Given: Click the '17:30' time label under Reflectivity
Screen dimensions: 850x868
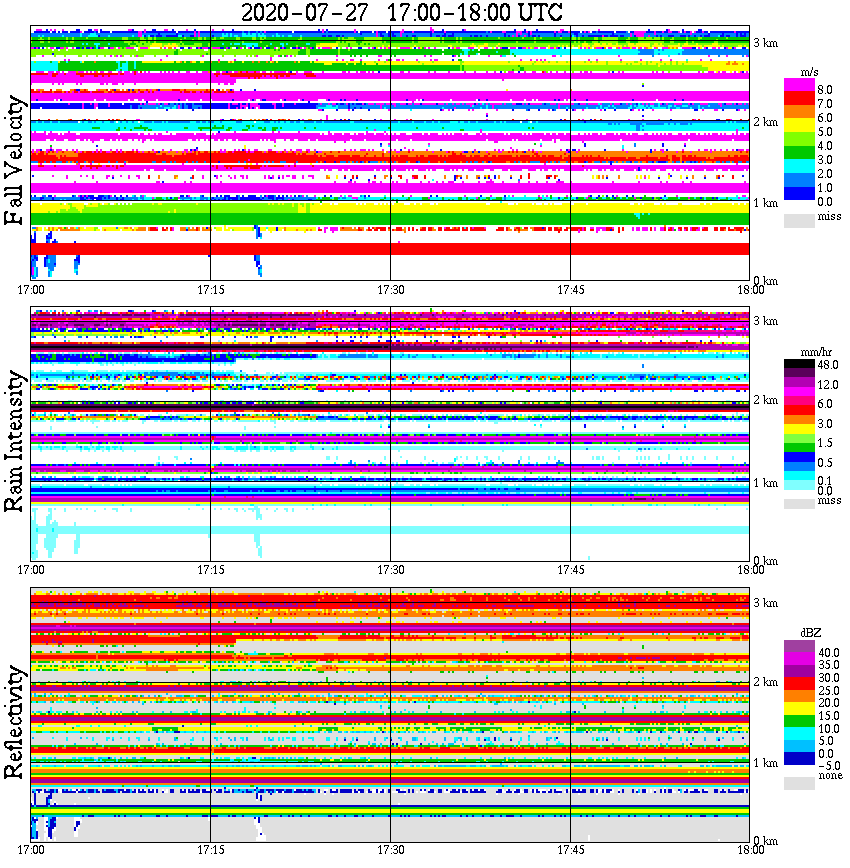Looking at the screenshot, I should point(391,850).
